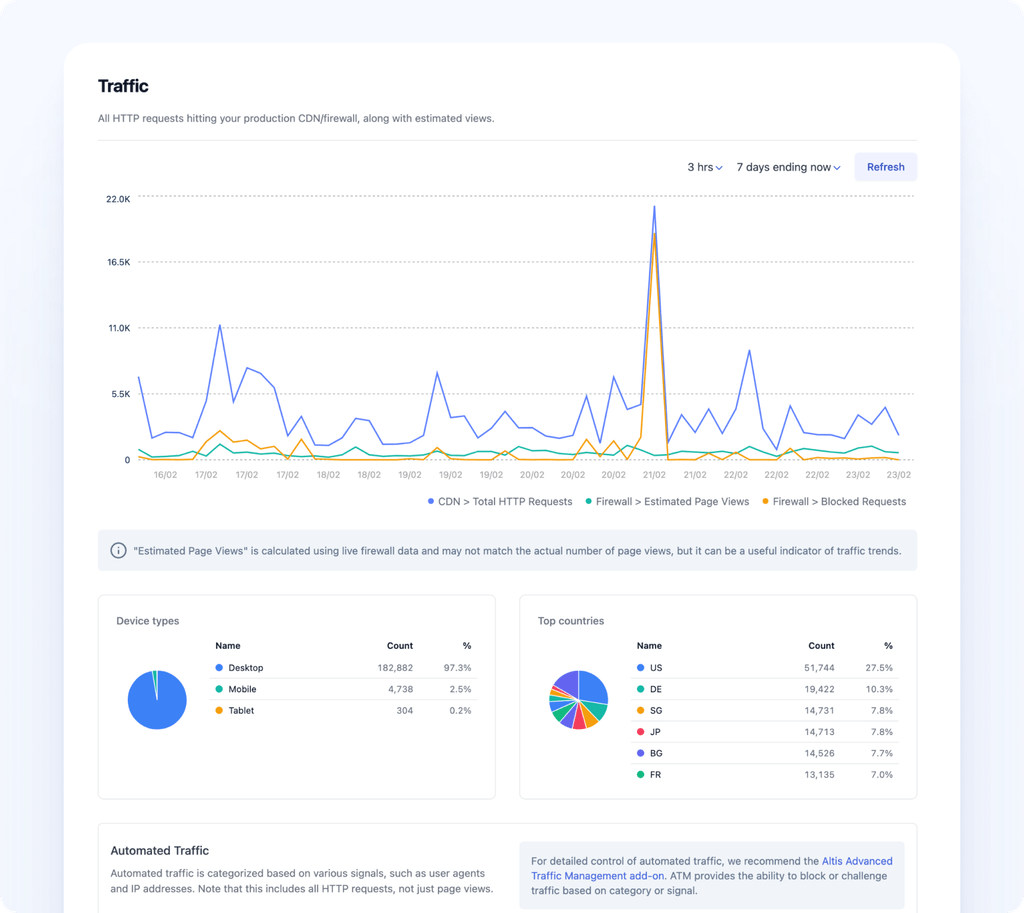
Task: Open the Altis Advanced Traffic Management add-on link
Action: pos(857,861)
